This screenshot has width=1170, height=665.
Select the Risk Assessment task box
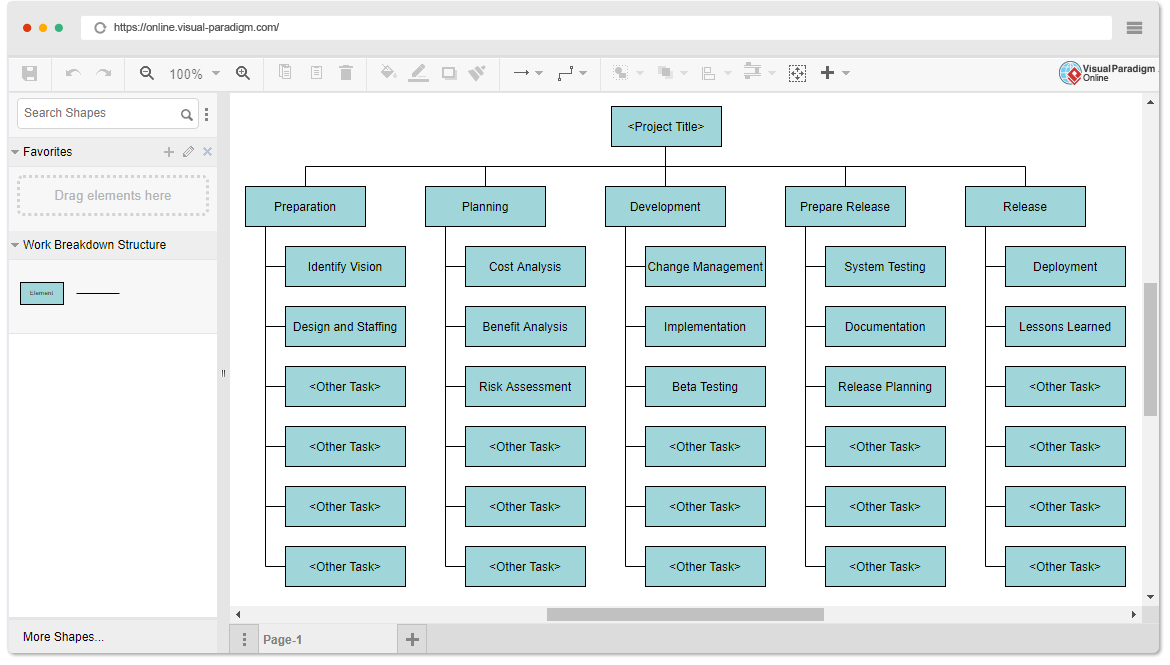coord(525,387)
